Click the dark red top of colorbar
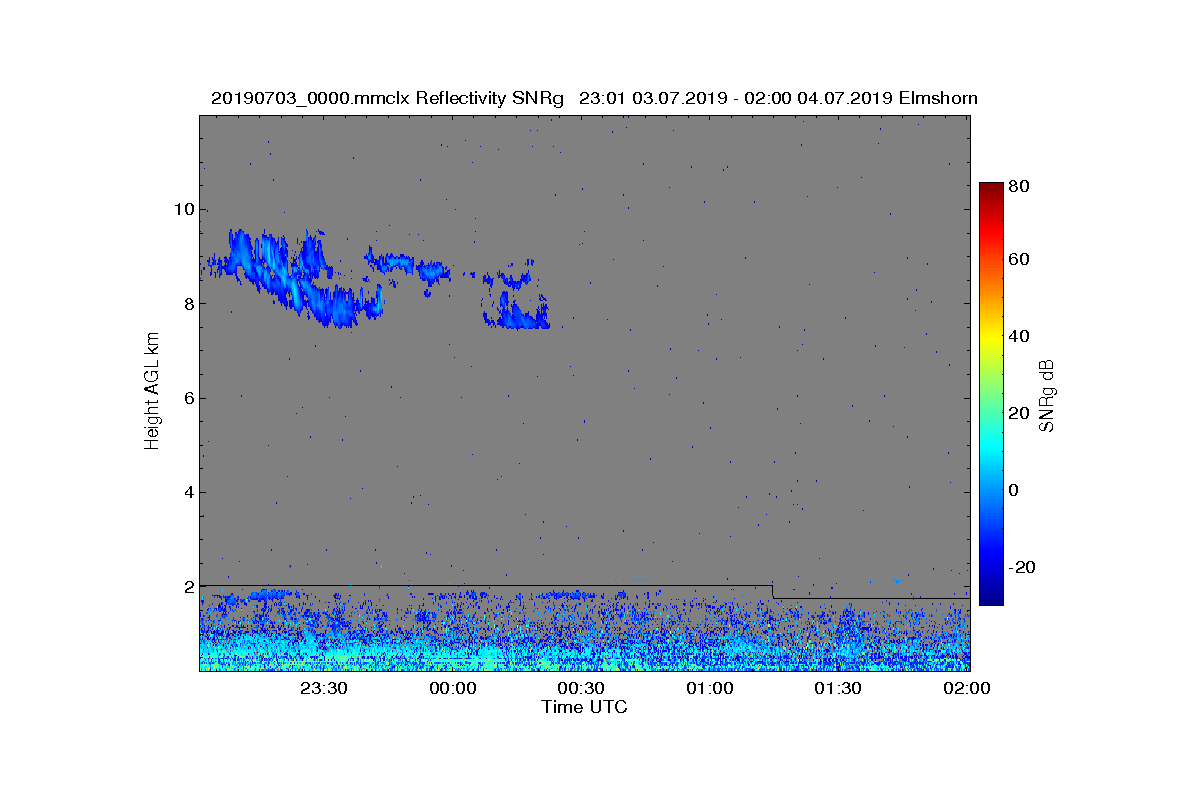The image size is (1200, 800). point(991,190)
